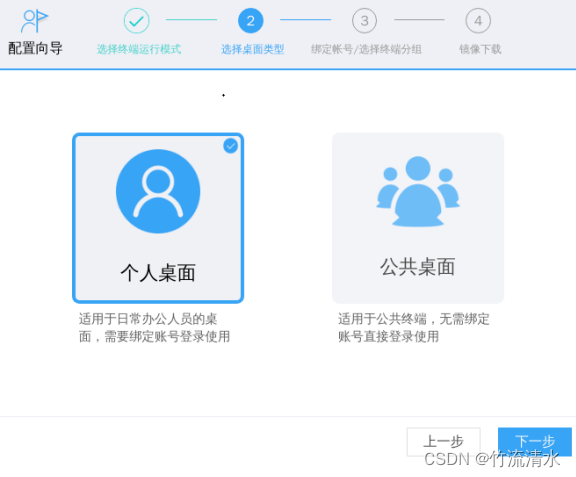Click the completed step 1 checkmark circle
The image size is (576, 477).
coord(136,21)
